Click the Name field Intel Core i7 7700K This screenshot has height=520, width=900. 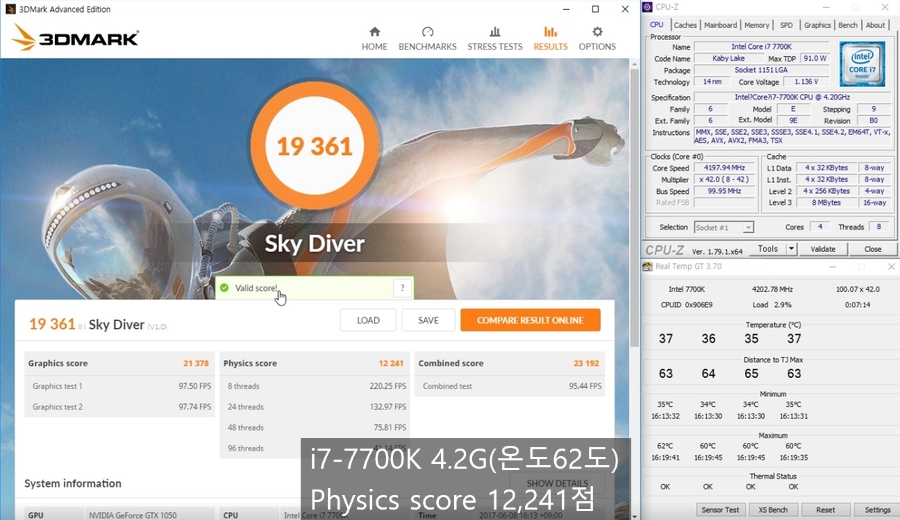[x=762, y=46]
